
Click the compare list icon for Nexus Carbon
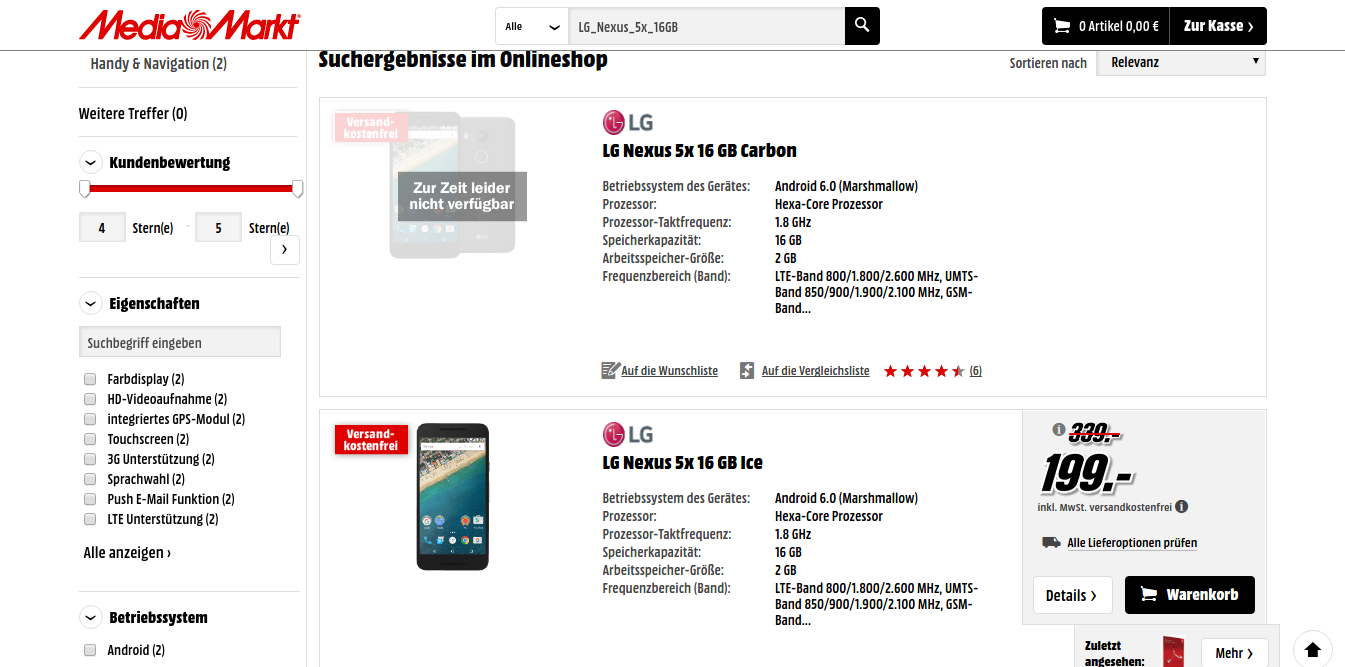coord(747,370)
